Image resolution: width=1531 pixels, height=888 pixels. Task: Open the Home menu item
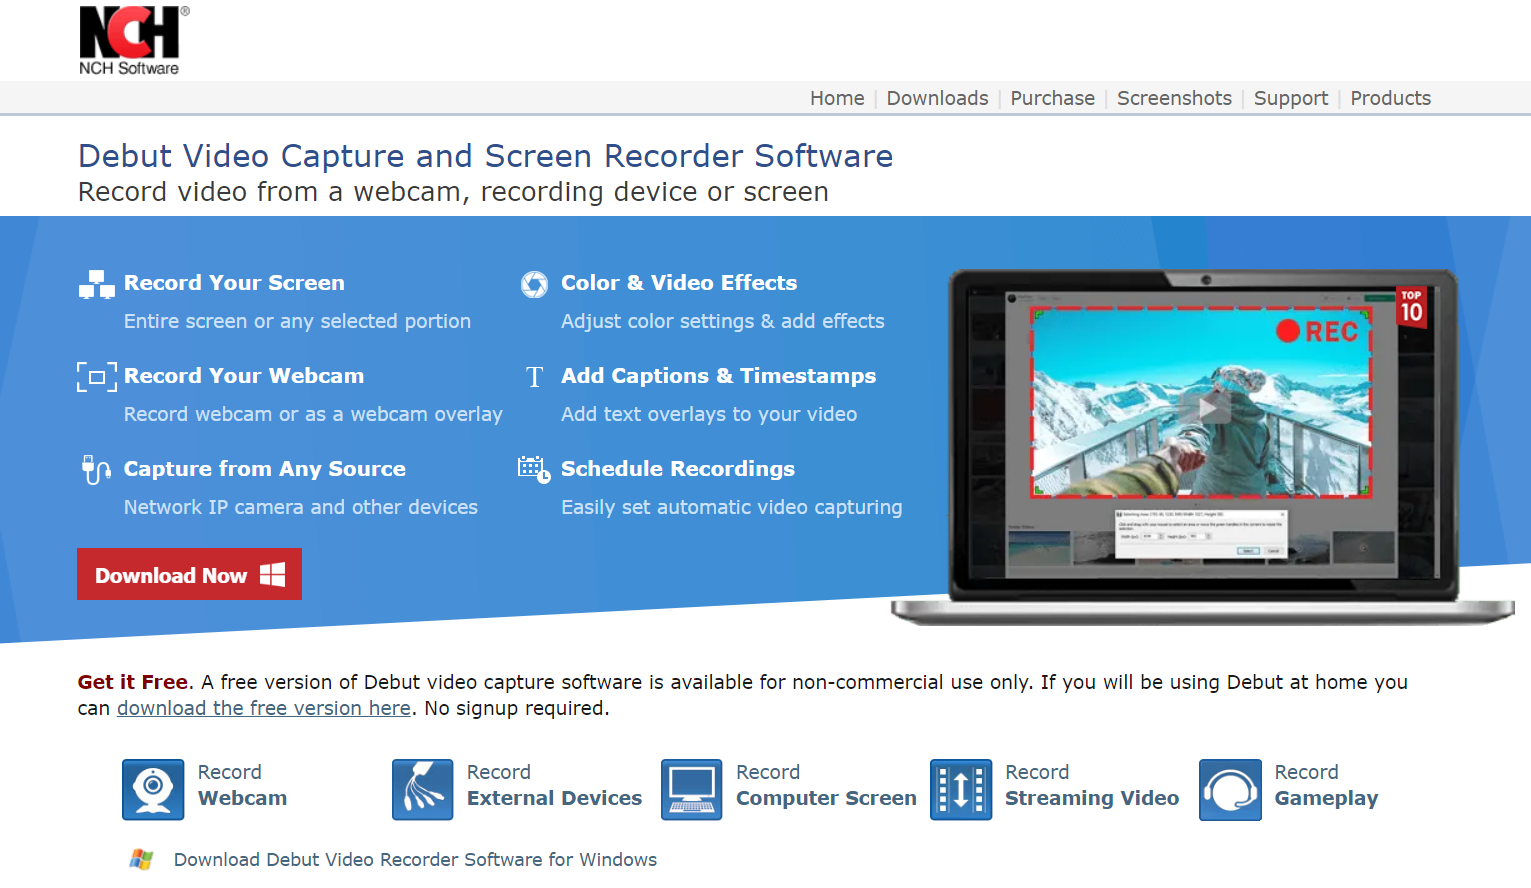pos(837,98)
